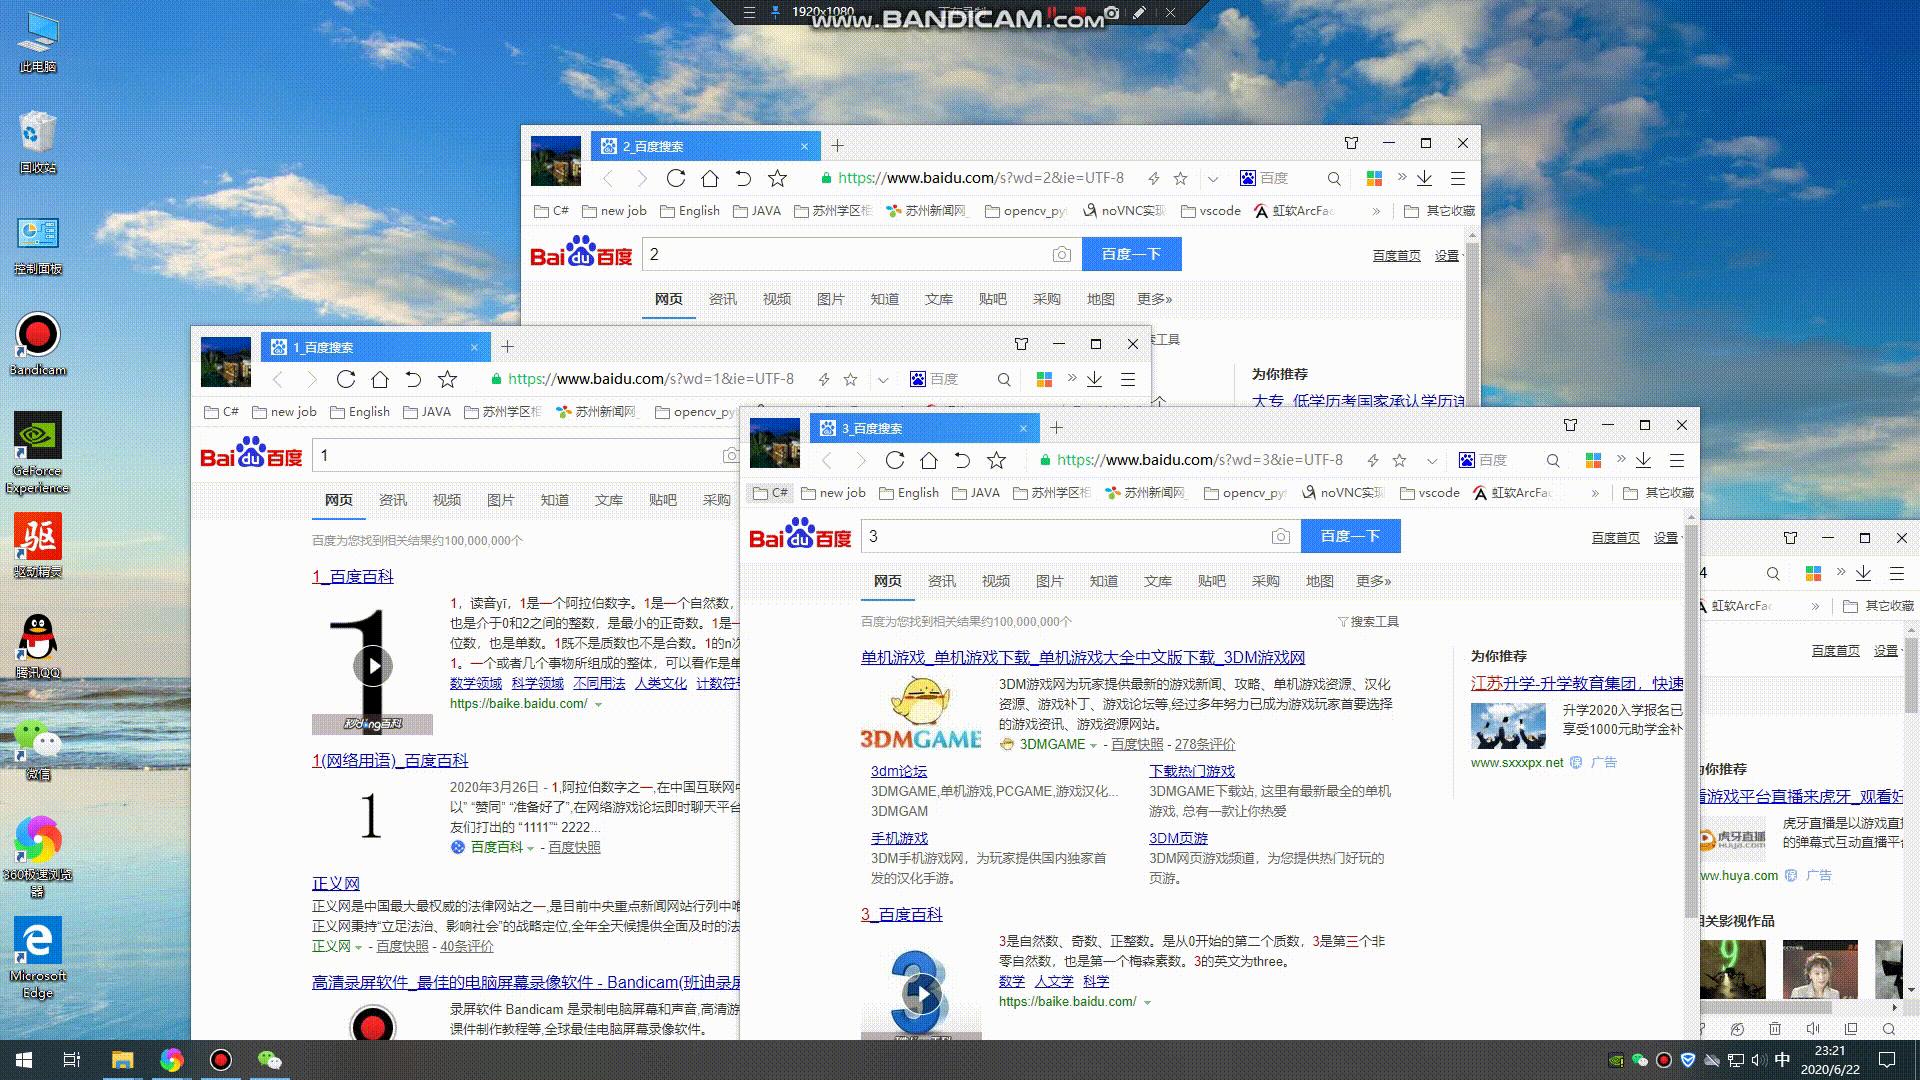Click reload icon in the 2_百度搜索 window
Screen dimensions: 1920x1080
pos(676,178)
